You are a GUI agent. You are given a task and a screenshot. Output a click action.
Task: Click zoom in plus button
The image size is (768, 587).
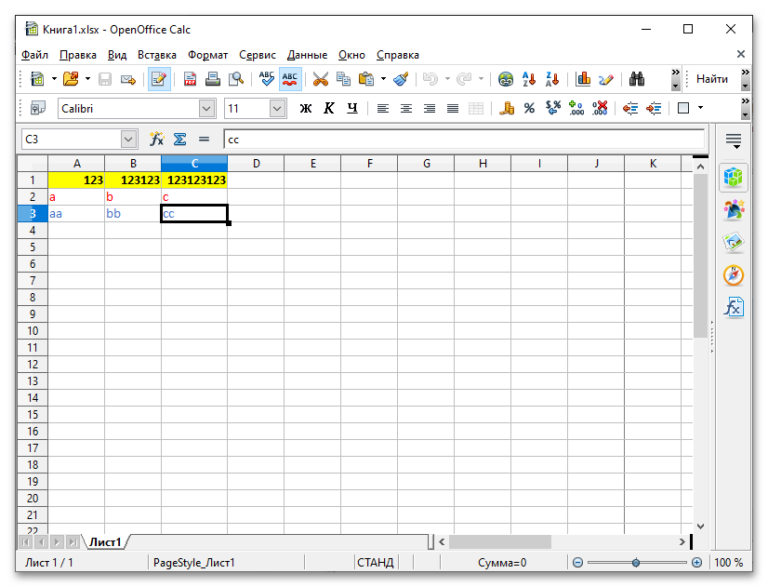[697, 563]
